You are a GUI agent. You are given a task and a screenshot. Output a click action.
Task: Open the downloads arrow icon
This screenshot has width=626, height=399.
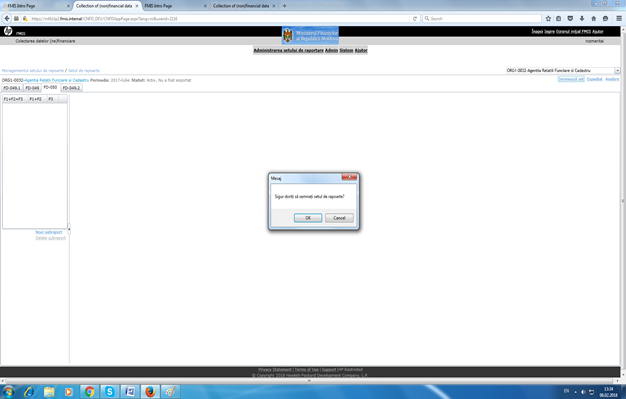point(582,18)
